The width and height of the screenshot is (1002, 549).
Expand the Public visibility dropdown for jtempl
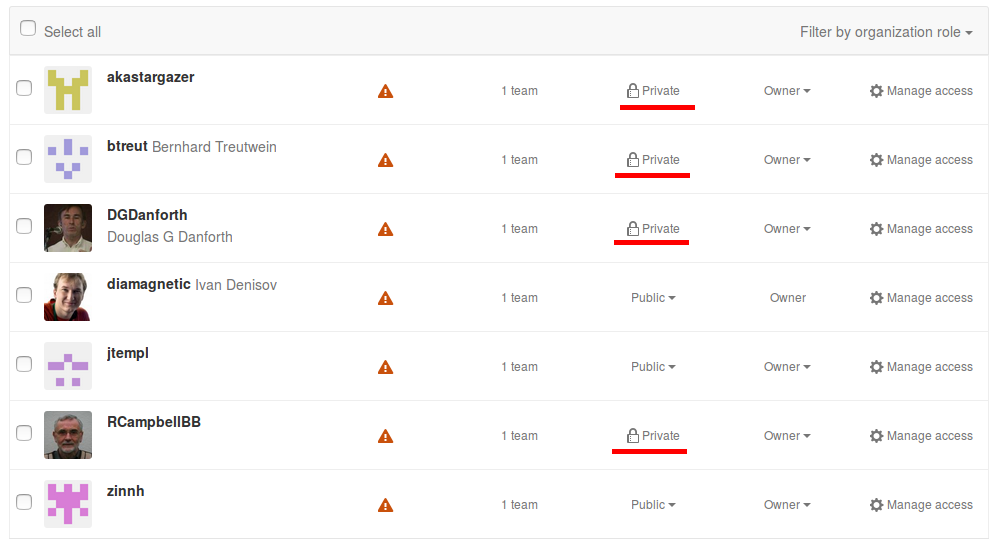click(653, 367)
